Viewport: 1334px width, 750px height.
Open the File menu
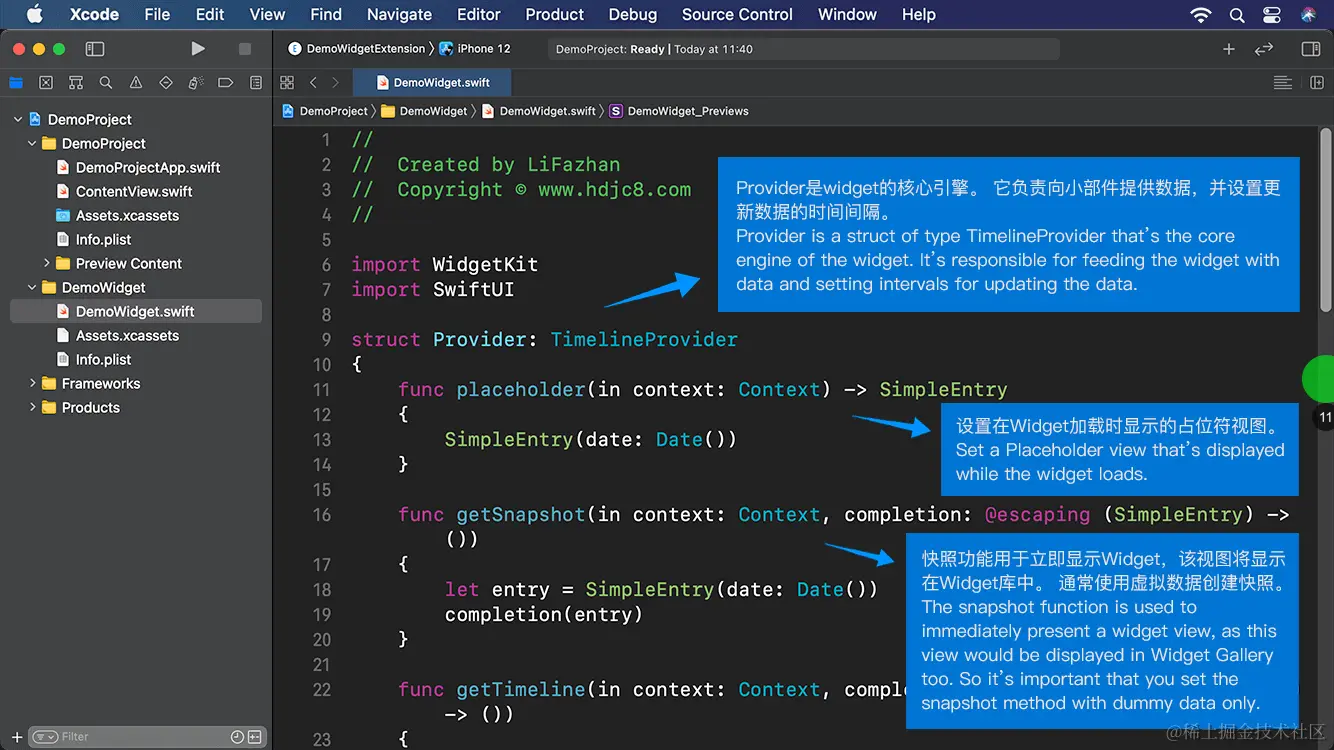coord(157,14)
